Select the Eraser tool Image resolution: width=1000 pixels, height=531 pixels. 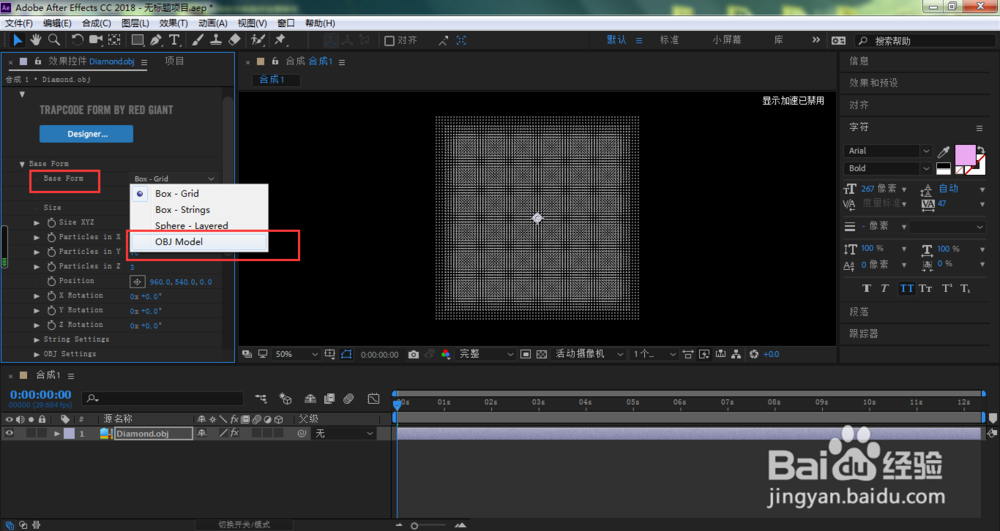tap(234, 40)
